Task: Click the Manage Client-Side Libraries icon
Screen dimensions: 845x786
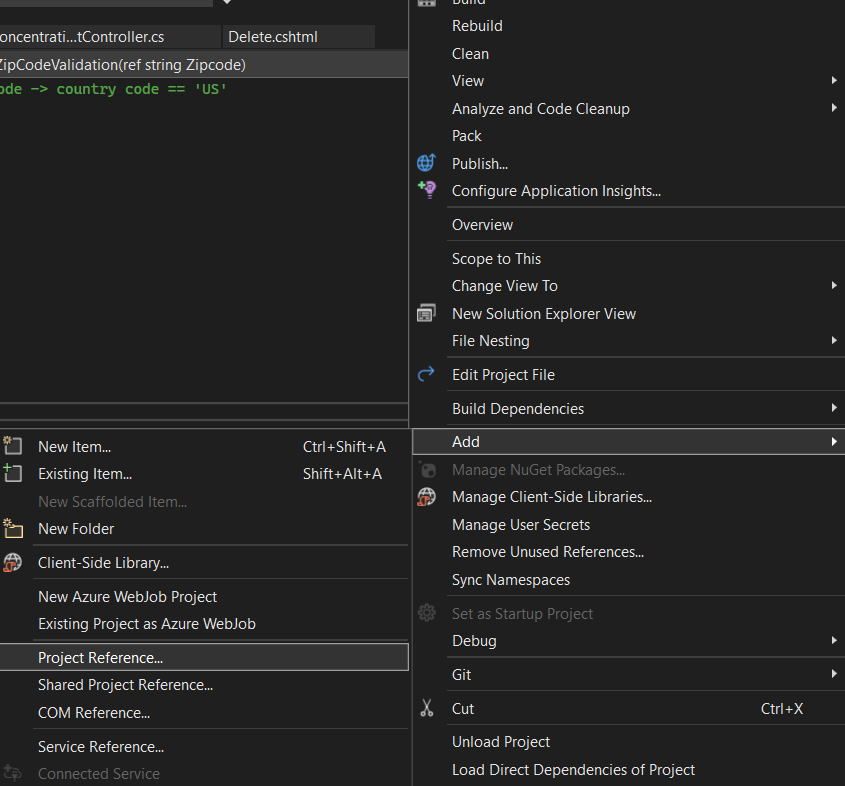Action: click(x=427, y=497)
